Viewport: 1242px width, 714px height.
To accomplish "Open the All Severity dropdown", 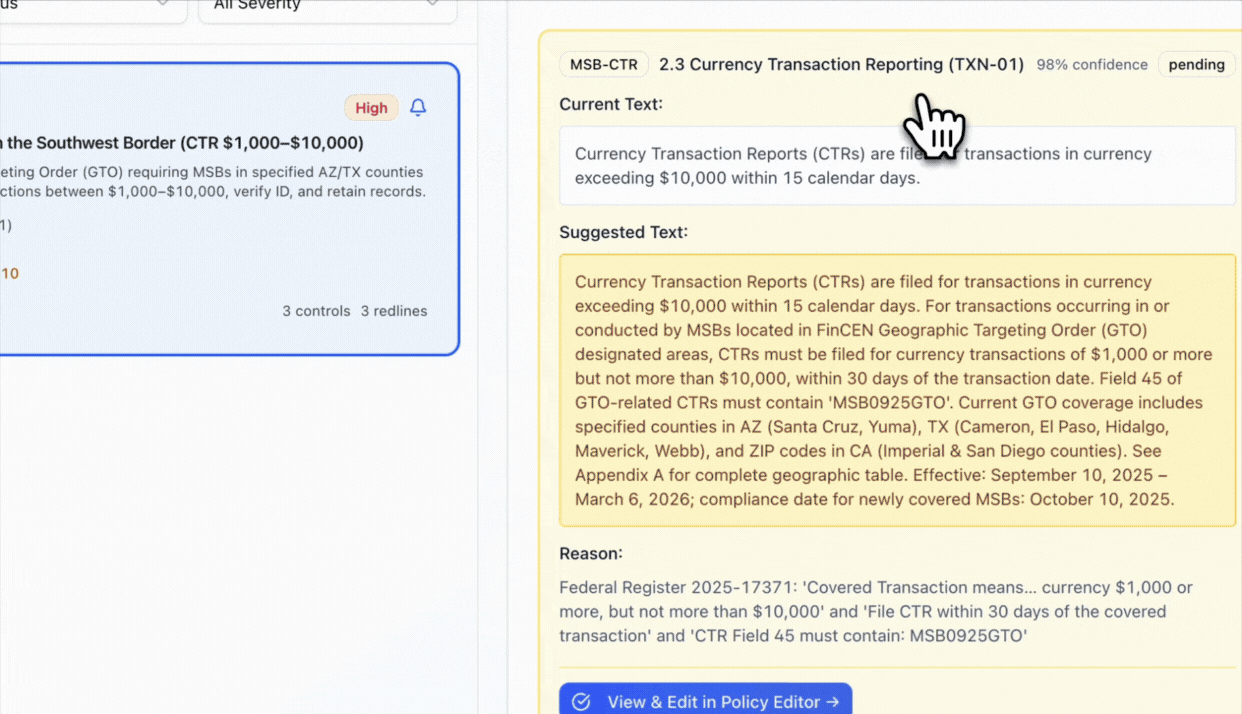I will 327,6.
